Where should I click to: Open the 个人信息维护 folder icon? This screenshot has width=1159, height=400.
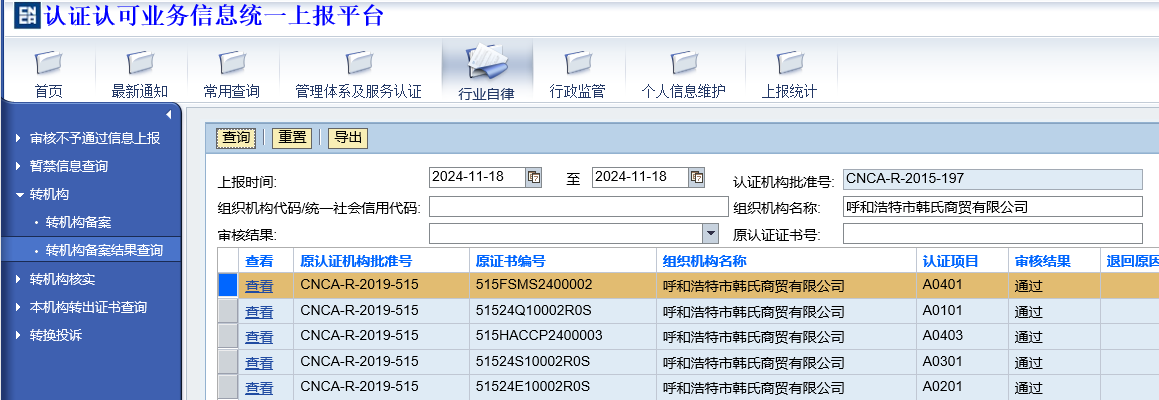[684, 62]
